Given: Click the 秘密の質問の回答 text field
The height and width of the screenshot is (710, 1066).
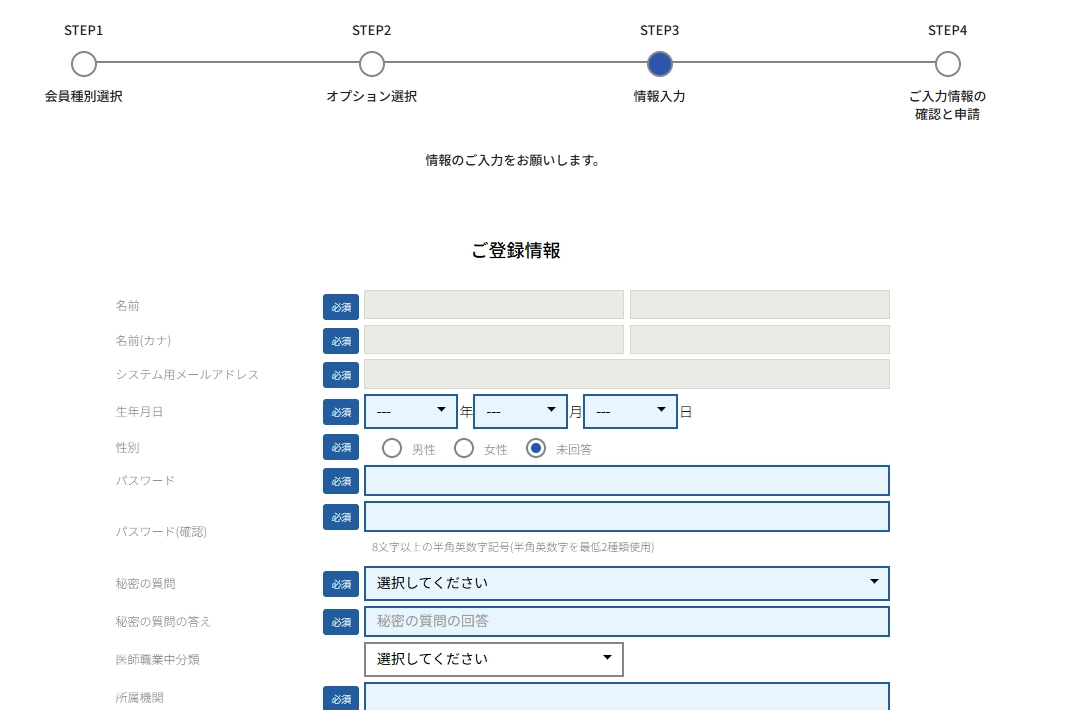Looking at the screenshot, I should (626, 621).
